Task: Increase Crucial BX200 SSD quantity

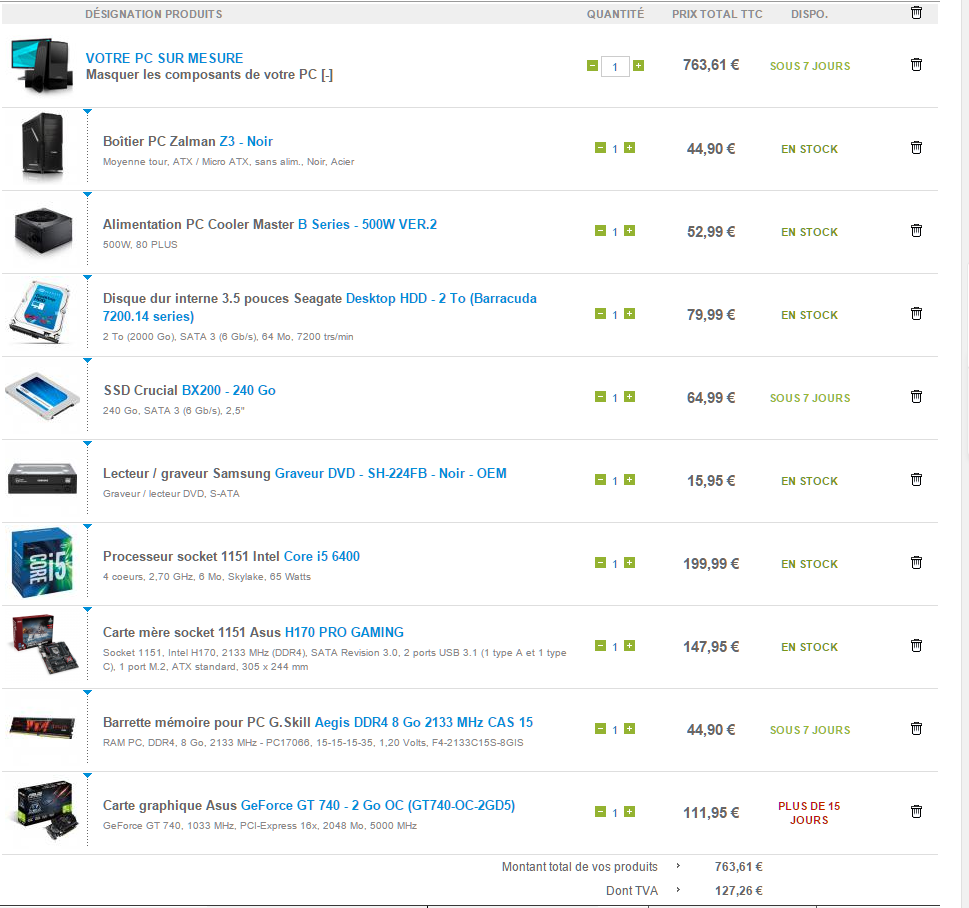Action: [x=629, y=397]
